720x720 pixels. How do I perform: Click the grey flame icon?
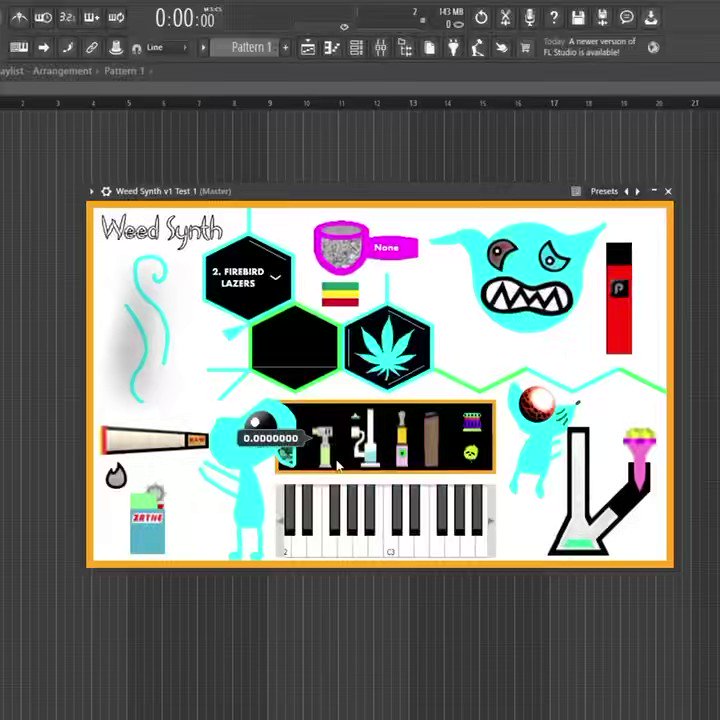[116, 476]
